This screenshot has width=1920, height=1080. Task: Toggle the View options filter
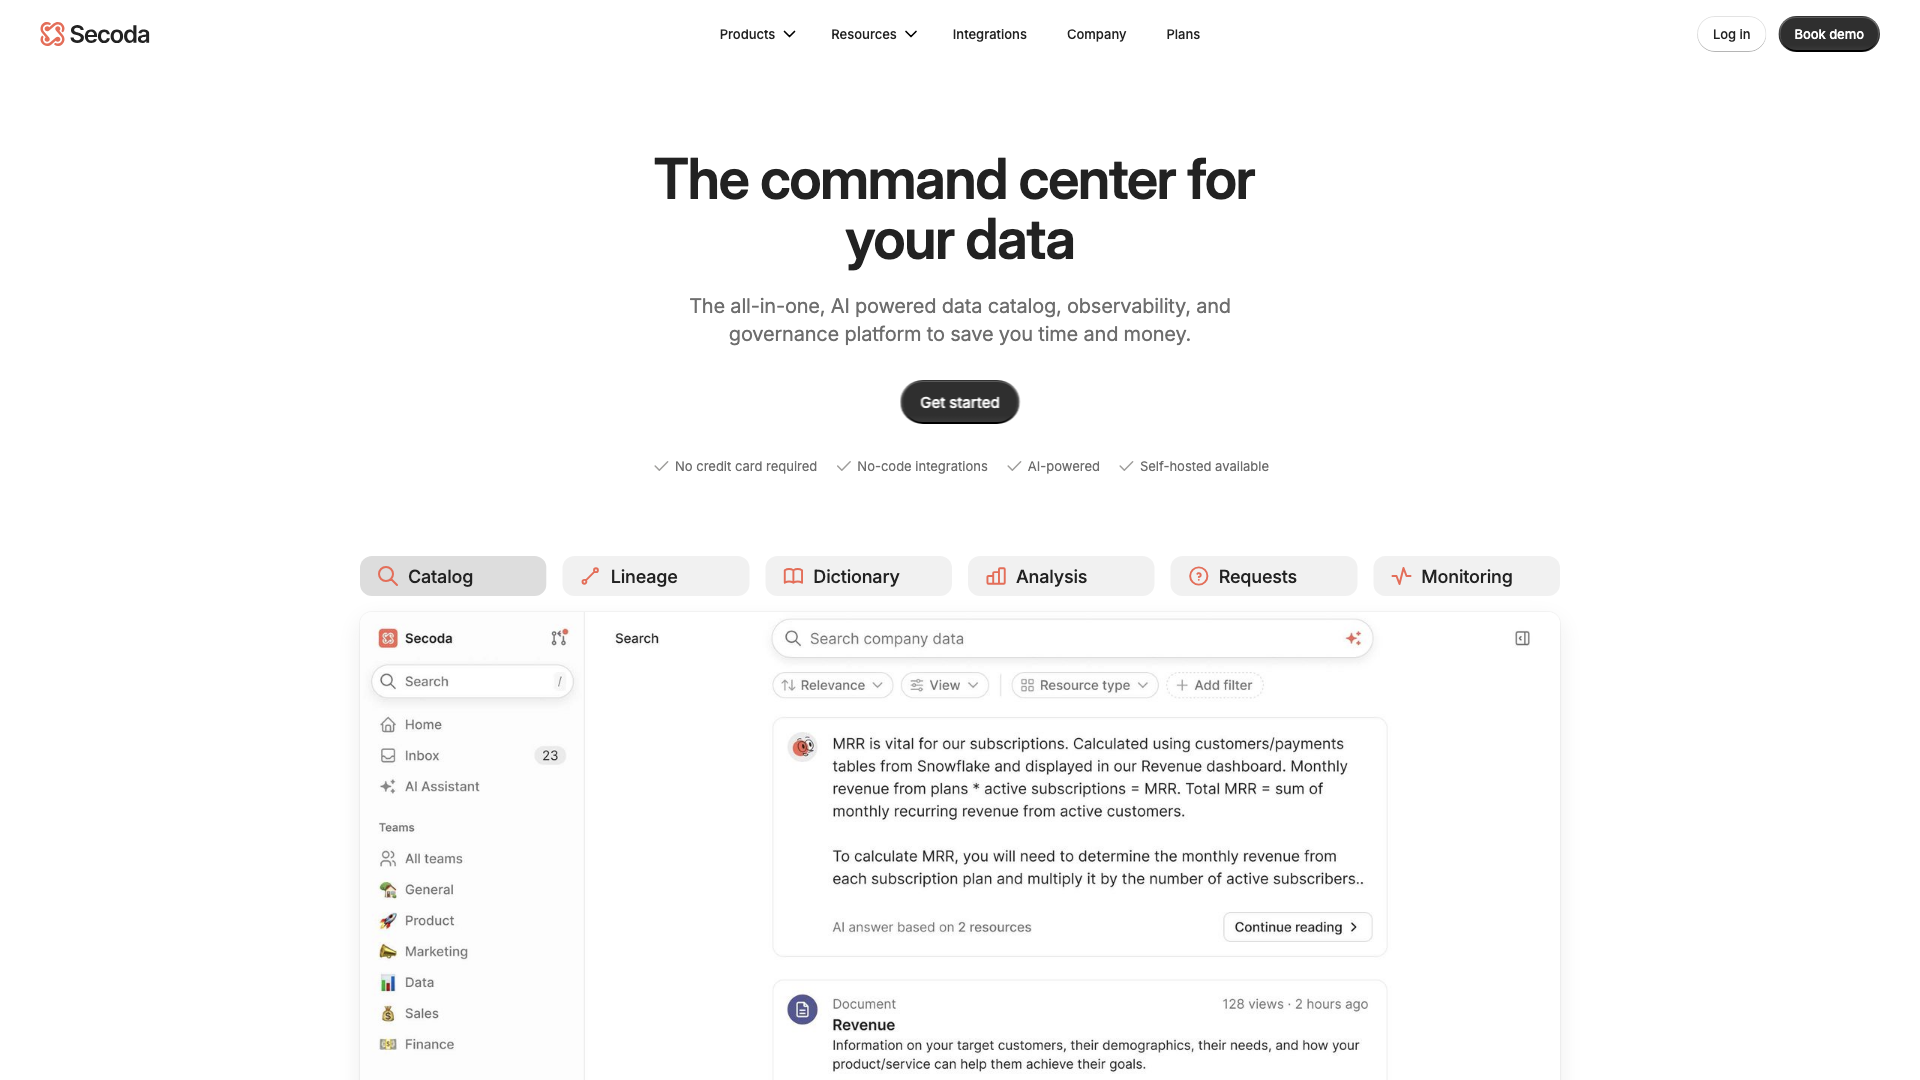point(944,684)
